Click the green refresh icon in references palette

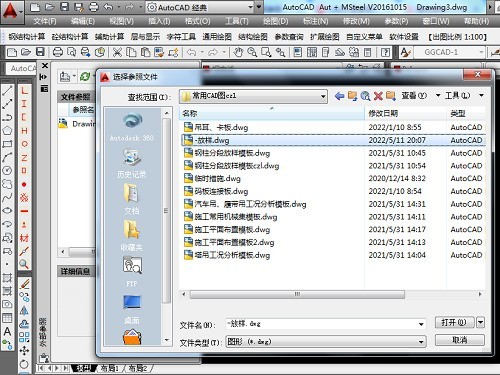tap(85, 77)
